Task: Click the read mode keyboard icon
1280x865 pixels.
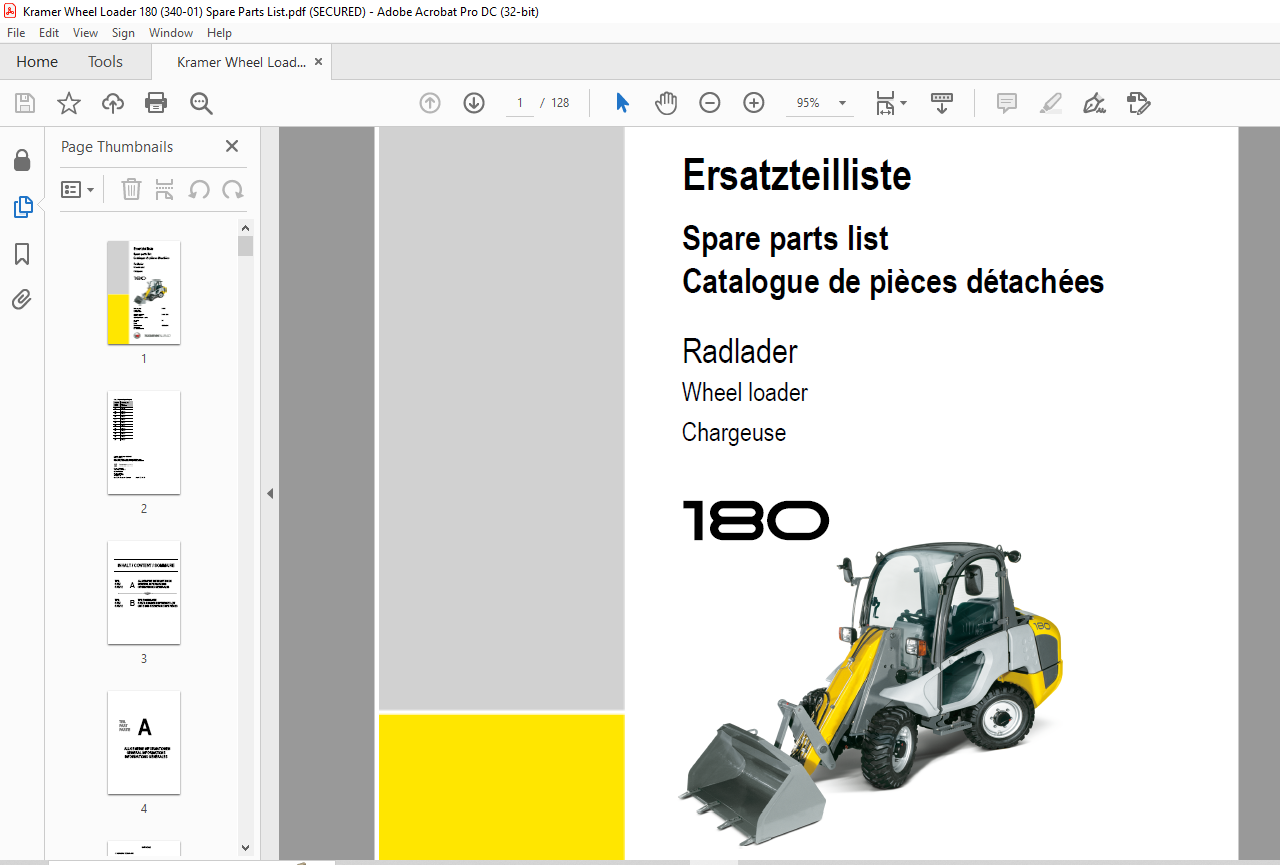Action: 942,103
